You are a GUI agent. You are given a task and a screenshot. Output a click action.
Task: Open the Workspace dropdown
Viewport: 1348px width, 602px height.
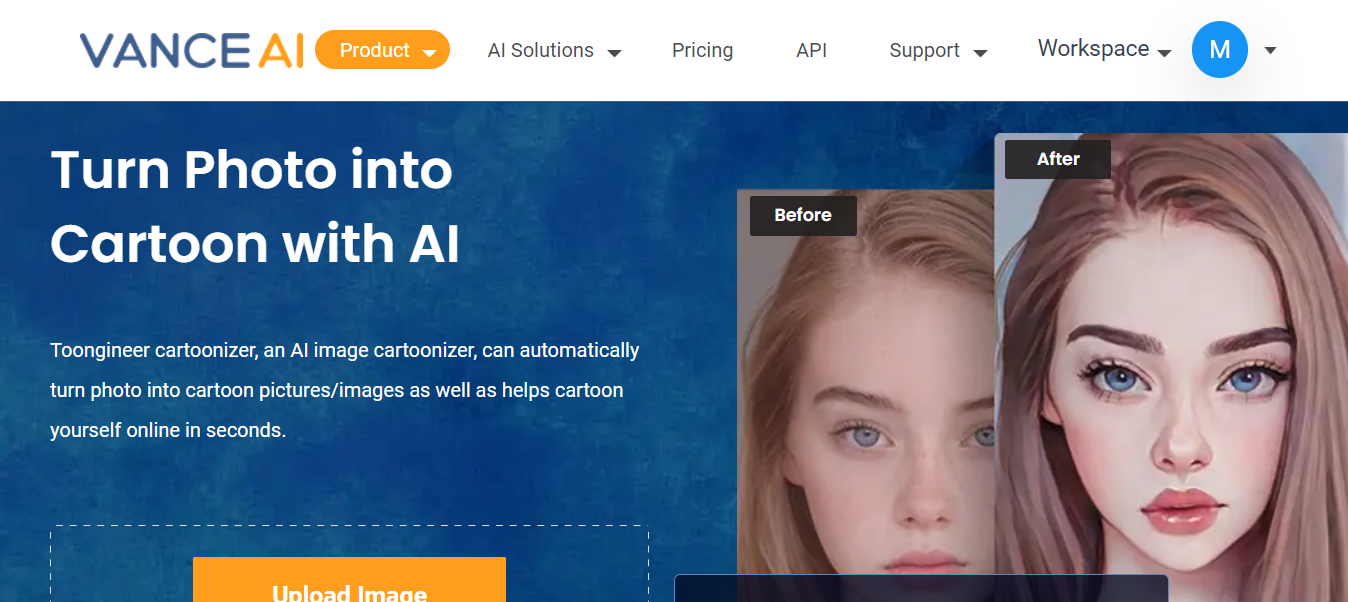point(1104,49)
